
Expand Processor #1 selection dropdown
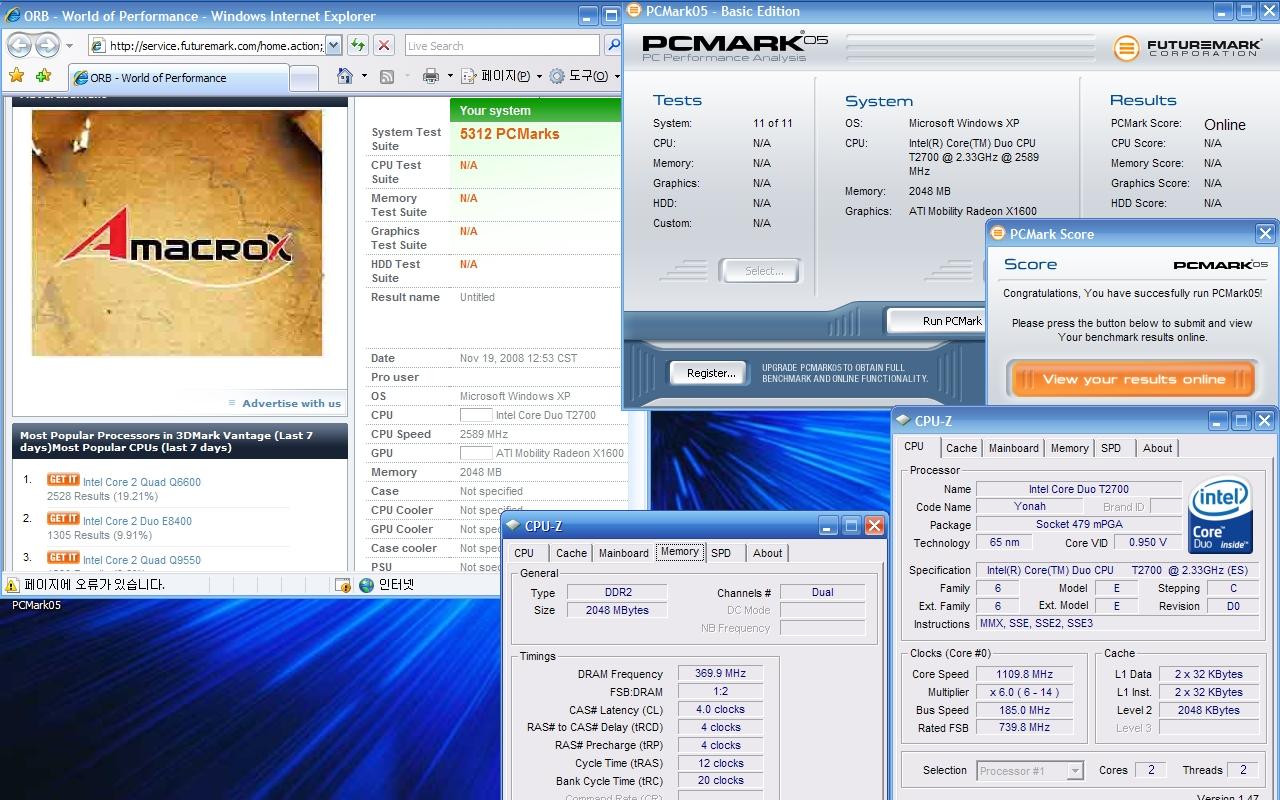(1075, 771)
